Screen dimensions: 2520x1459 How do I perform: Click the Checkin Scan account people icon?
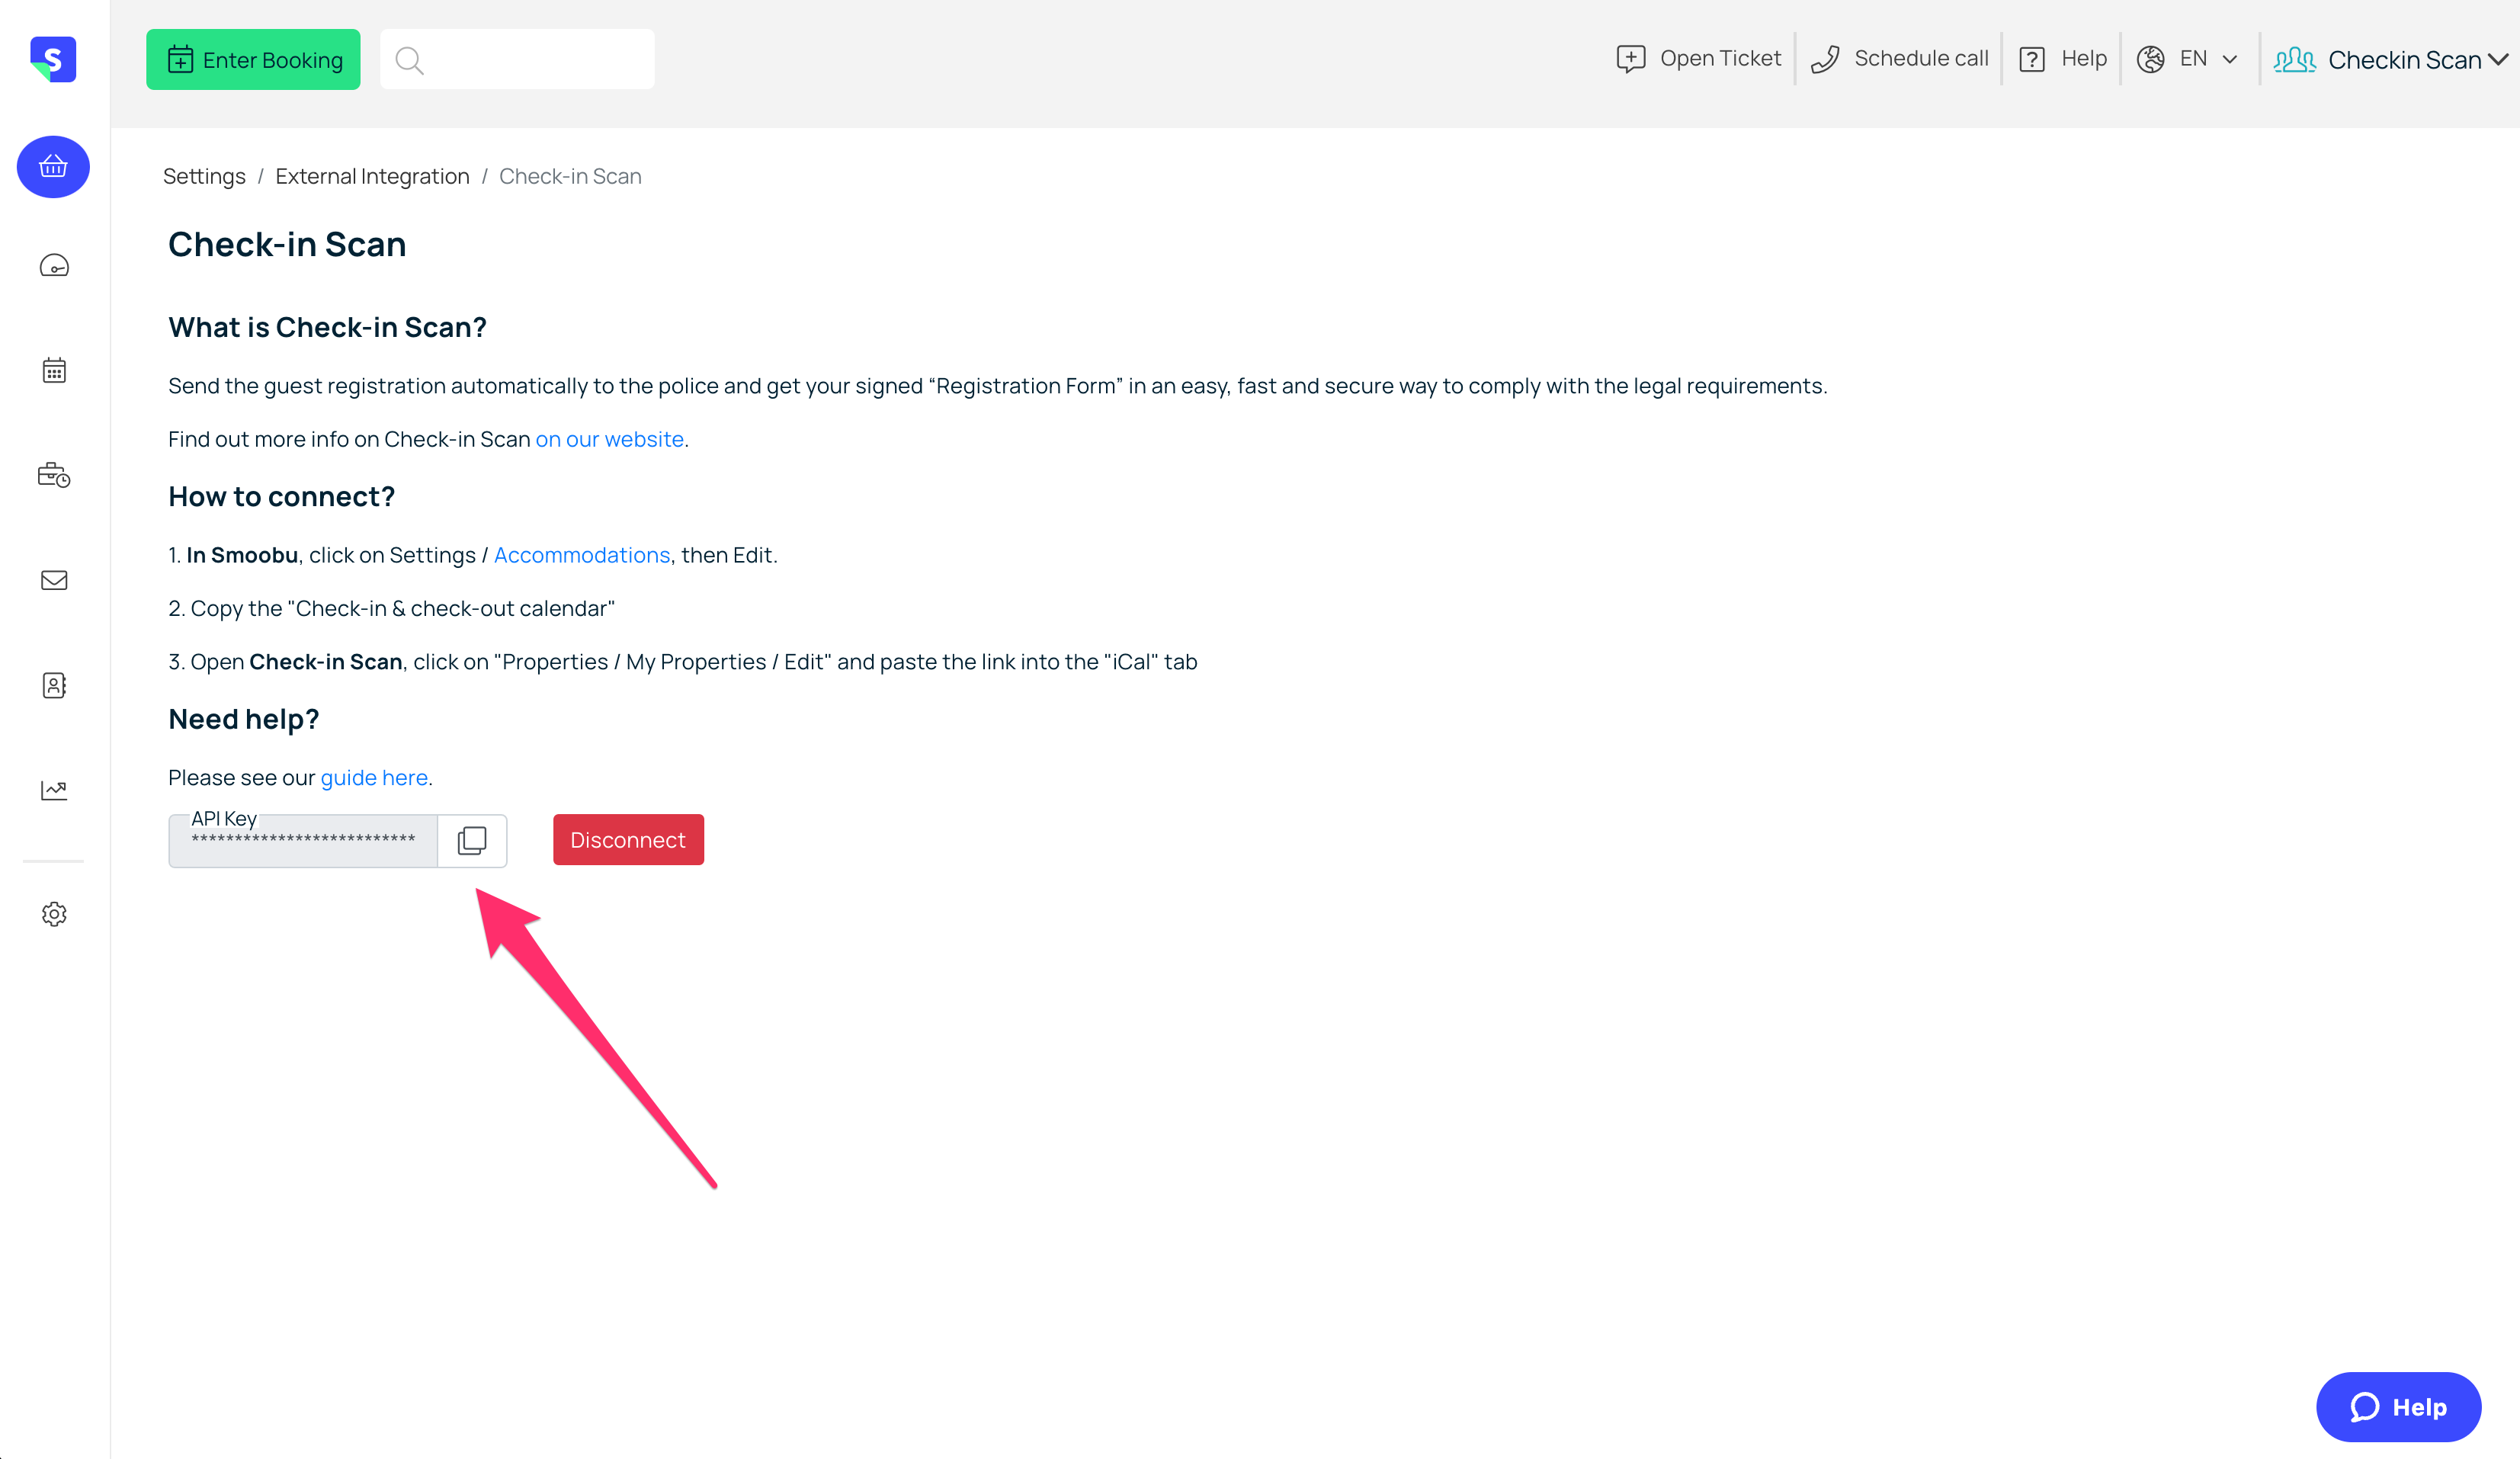pyautogui.click(x=2295, y=60)
